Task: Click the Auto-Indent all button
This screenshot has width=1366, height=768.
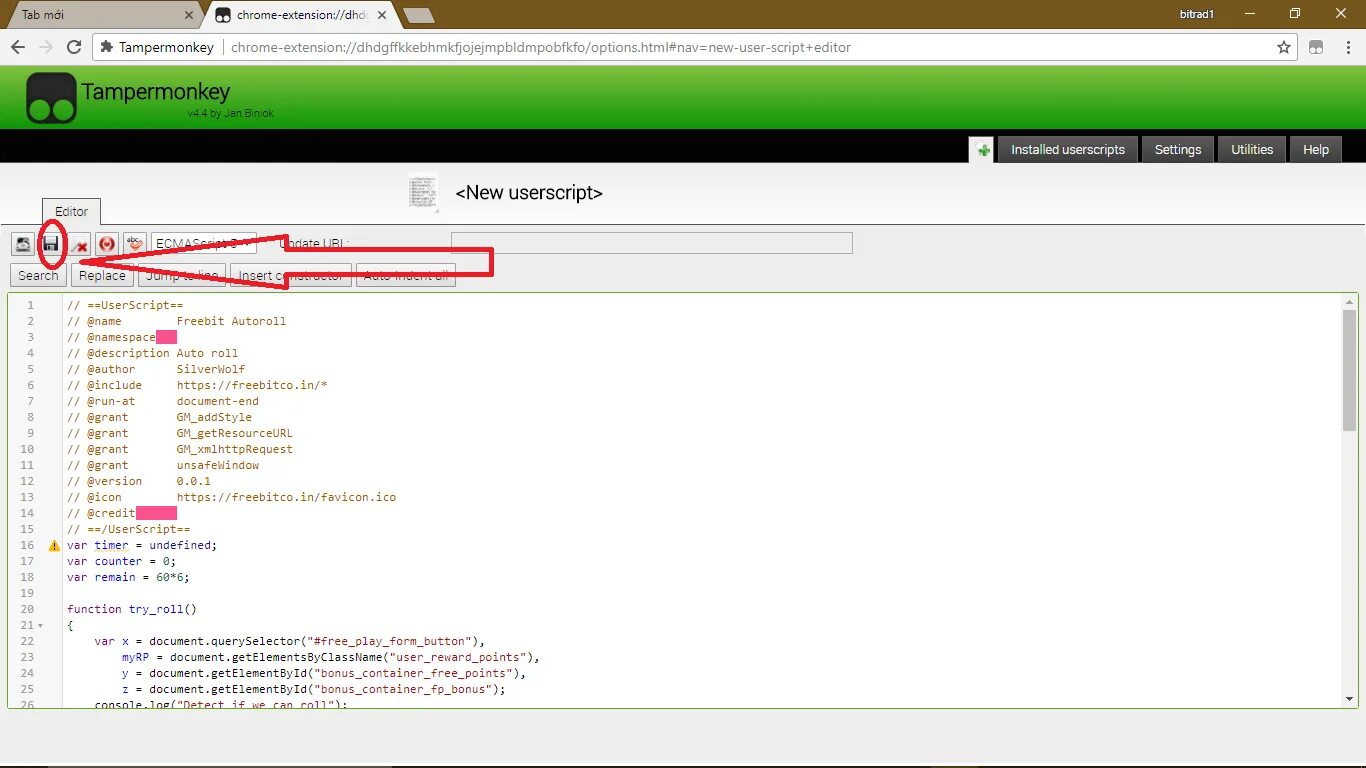Action: click(x=406, y=275)
